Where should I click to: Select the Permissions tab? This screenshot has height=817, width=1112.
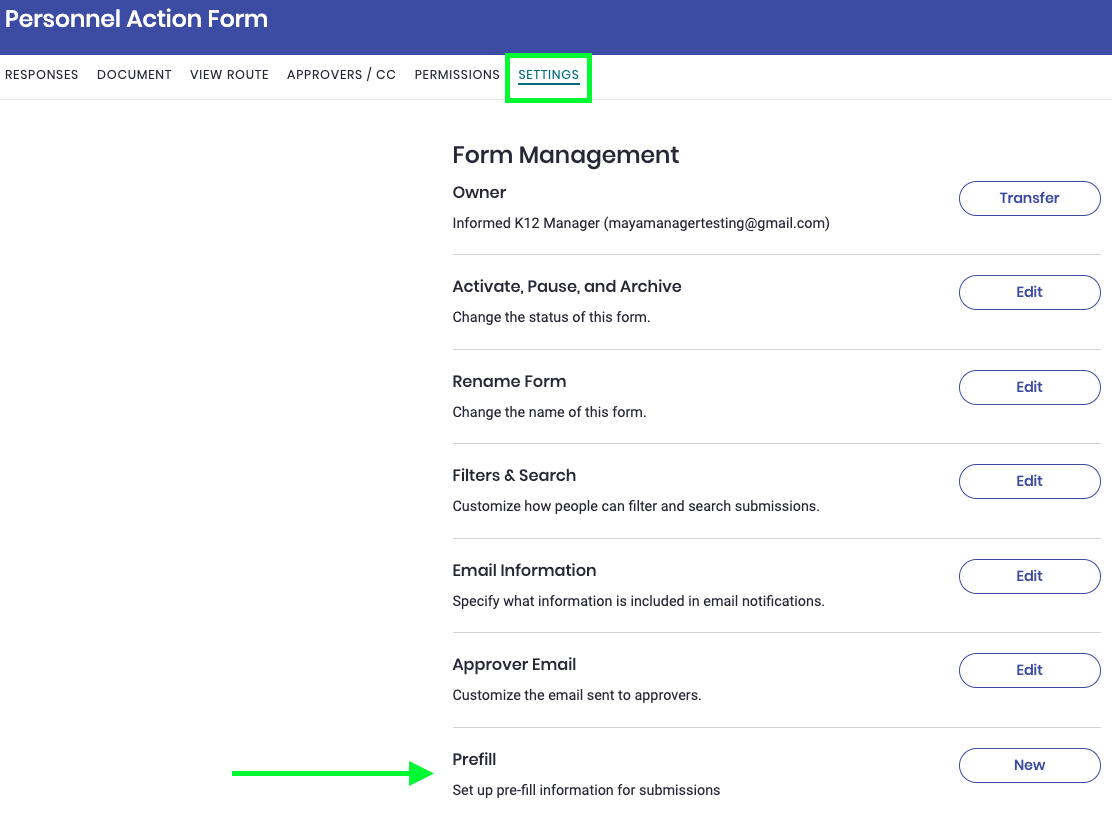[457, 75]
